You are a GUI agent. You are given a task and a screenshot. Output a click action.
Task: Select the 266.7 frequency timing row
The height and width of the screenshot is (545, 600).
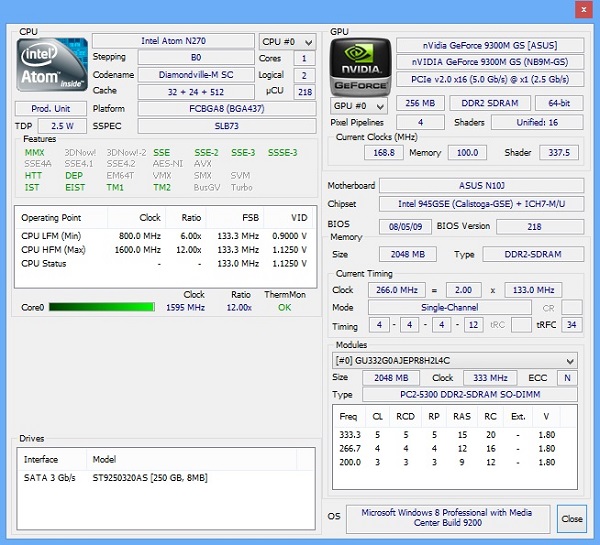pos(455,449)
